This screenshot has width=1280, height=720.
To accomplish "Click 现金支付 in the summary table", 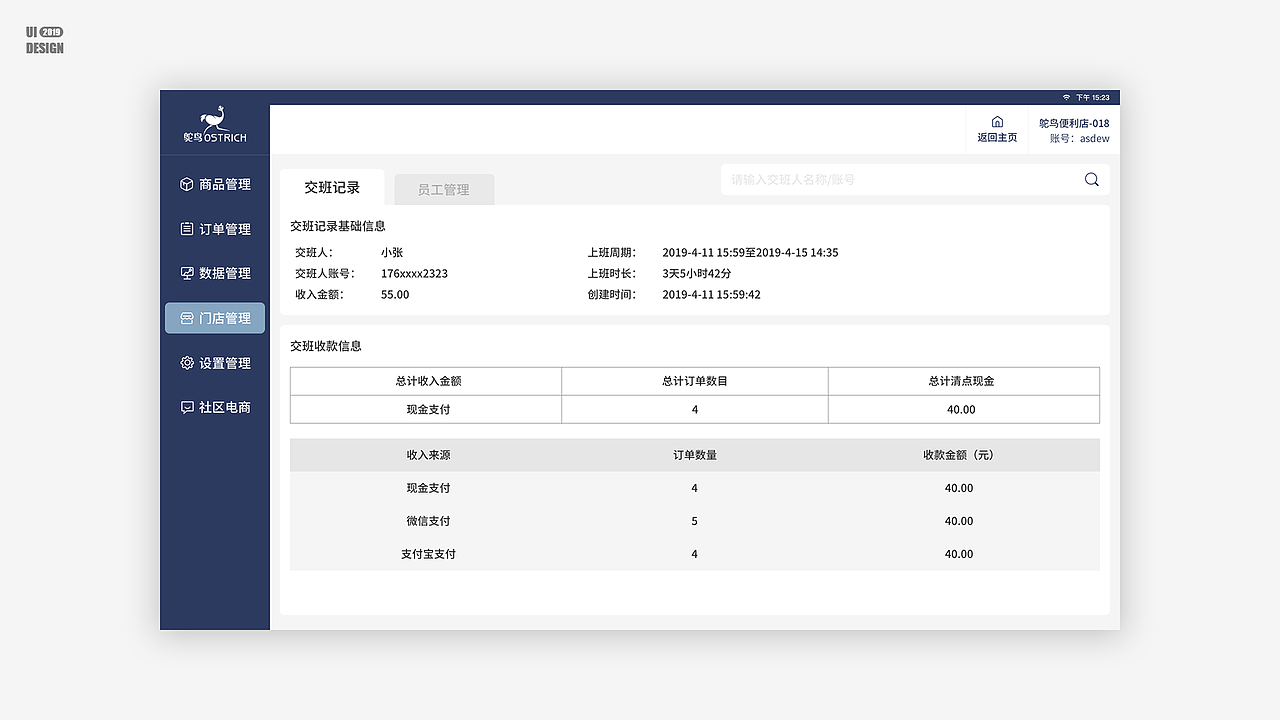I will point(428,410).
